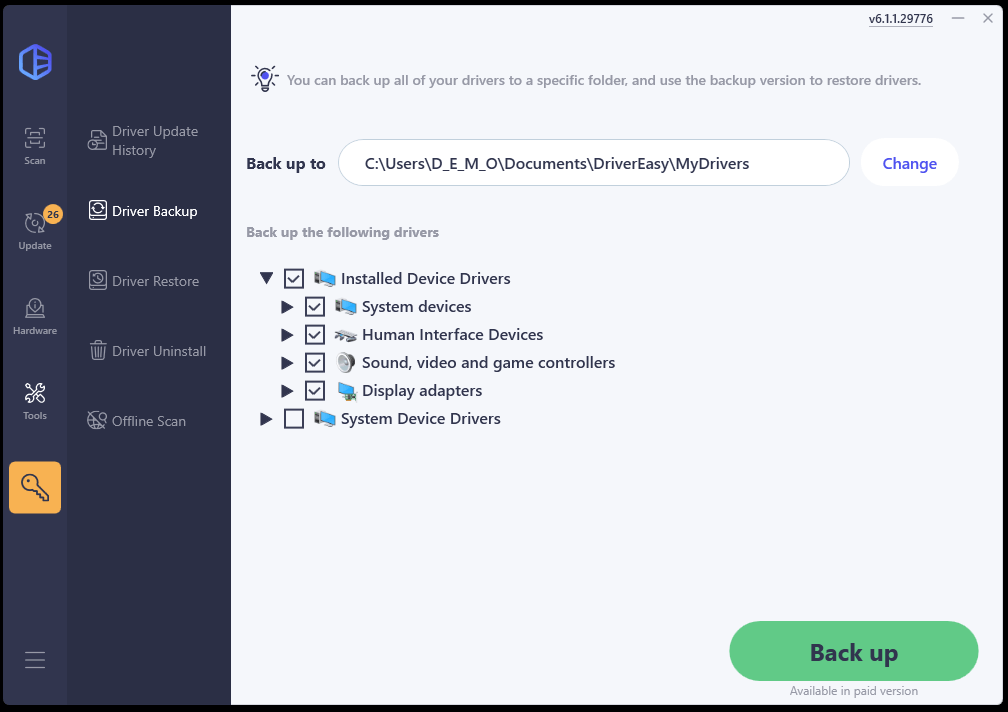Click the Driver Uninstall trash icon

pyautogui.click(x=98, y=350)
